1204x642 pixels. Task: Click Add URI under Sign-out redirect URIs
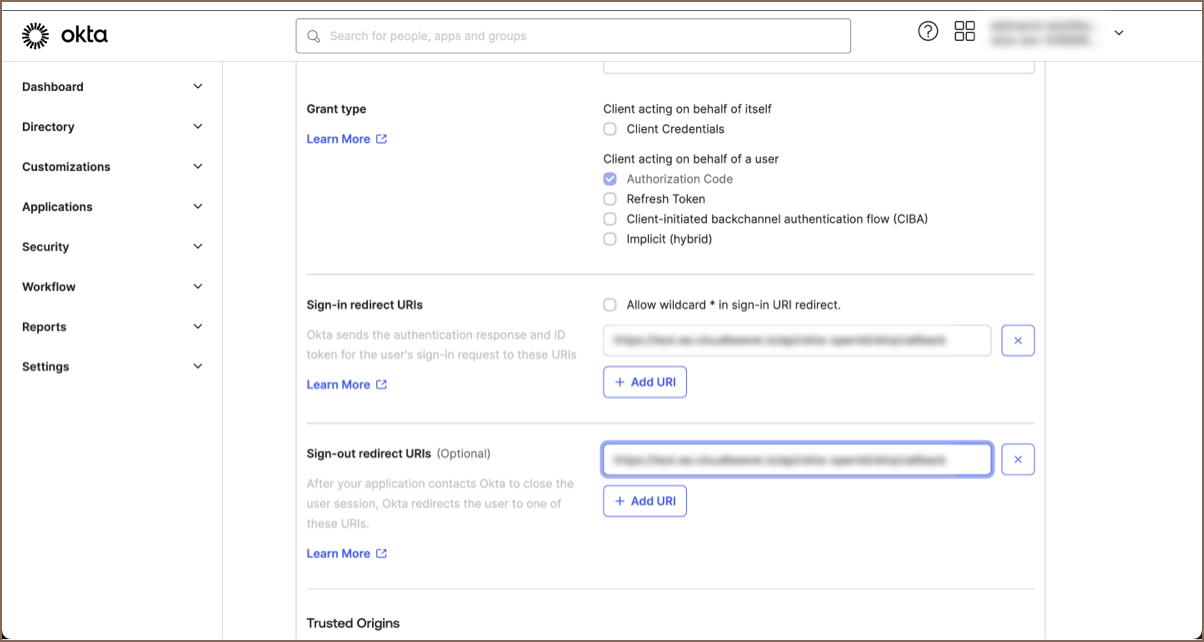click(645, 501)
